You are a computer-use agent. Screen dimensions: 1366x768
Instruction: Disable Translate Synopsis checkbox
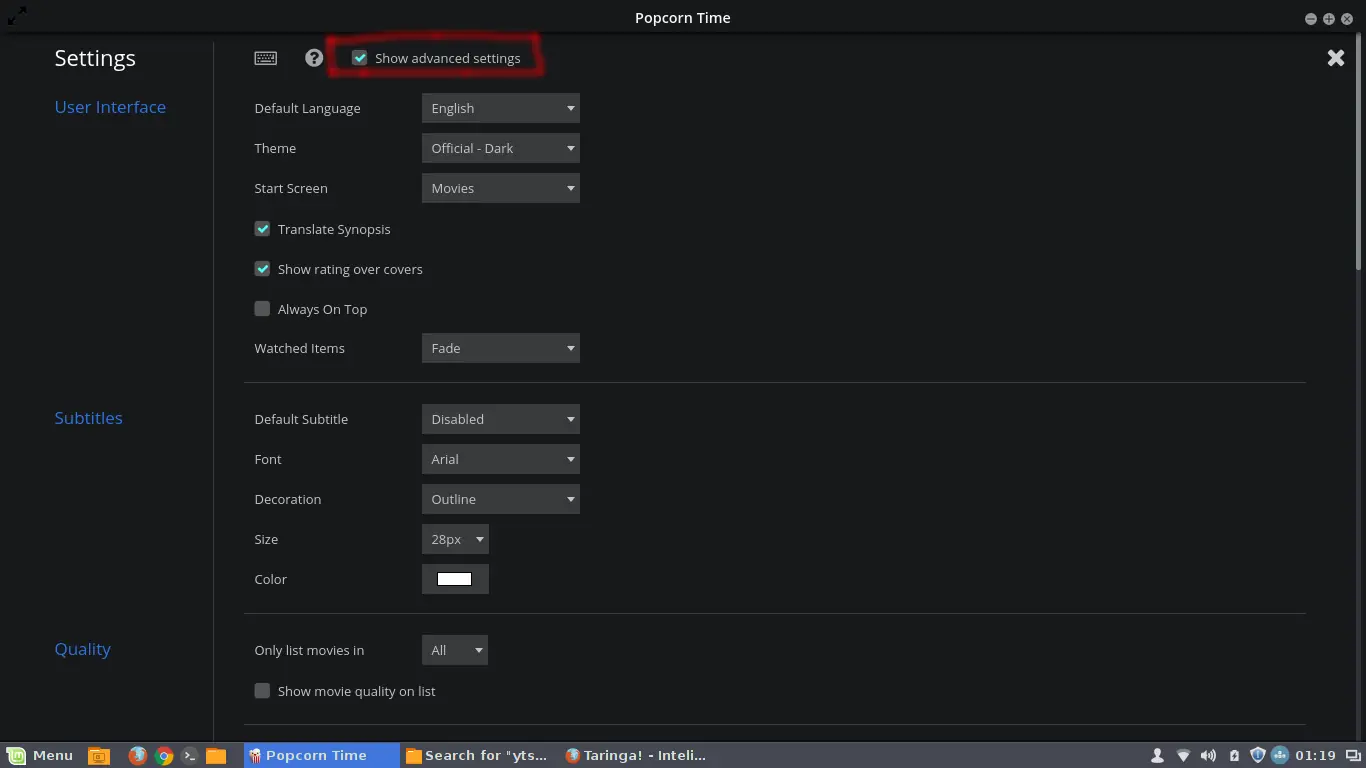pyautogui.click(x=262, y=229)
